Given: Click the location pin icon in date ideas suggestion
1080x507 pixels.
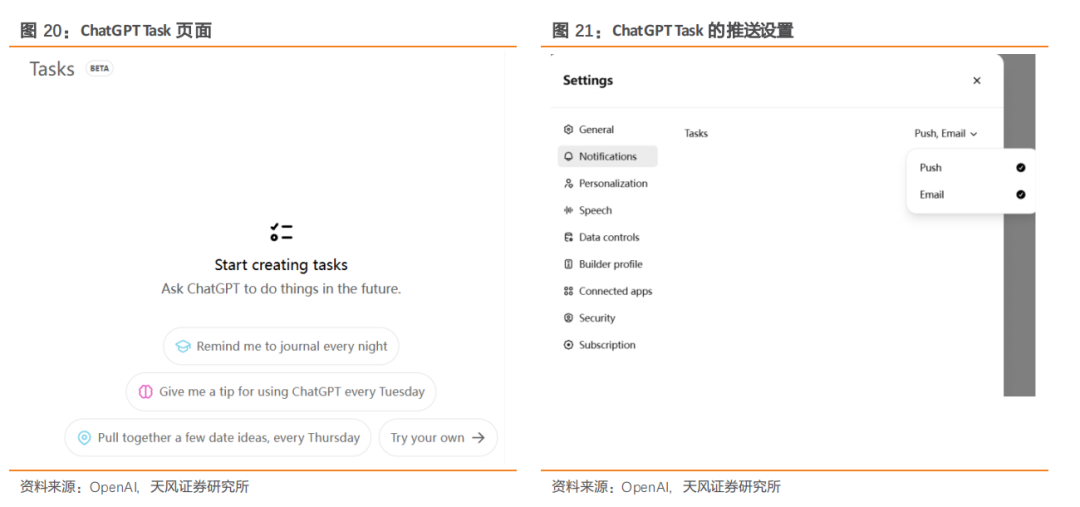Looking at the screenshot, I should click(x=84, y=437).
